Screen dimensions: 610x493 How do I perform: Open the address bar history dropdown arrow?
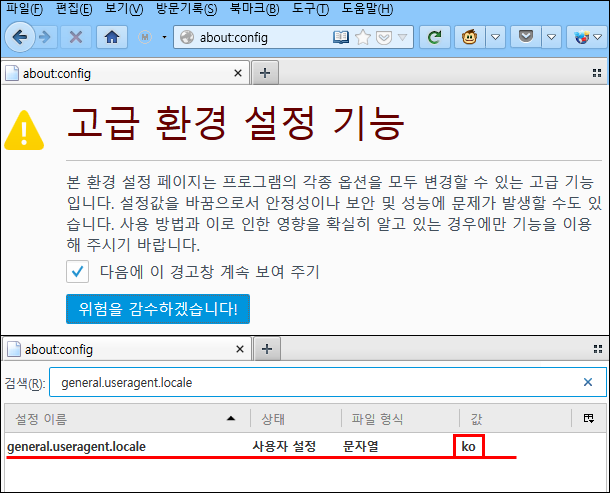[x=403, y=37]
